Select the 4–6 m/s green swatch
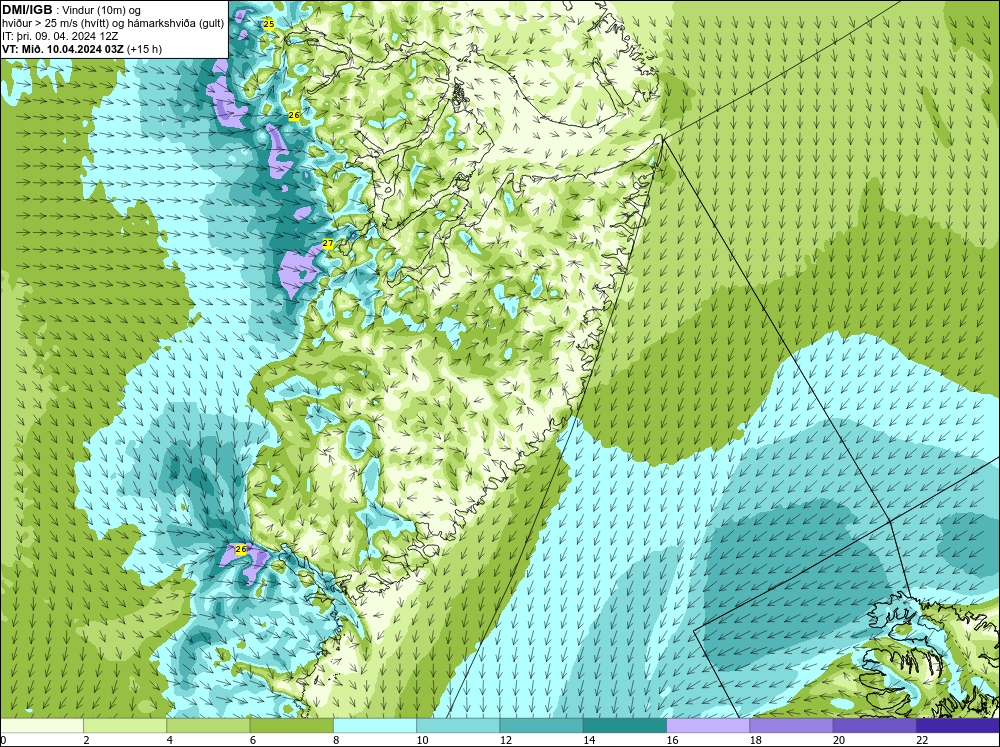Image resolution: width=1000 pixels, height=747 pixels. [209, 726]
